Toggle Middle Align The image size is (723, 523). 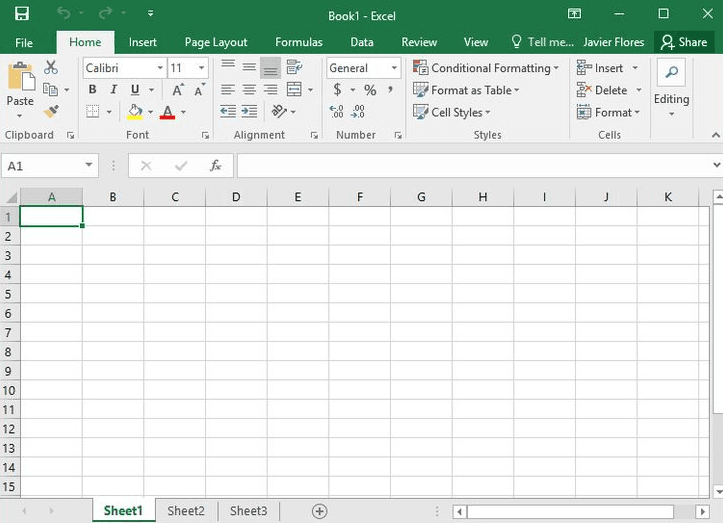[249, 67]
